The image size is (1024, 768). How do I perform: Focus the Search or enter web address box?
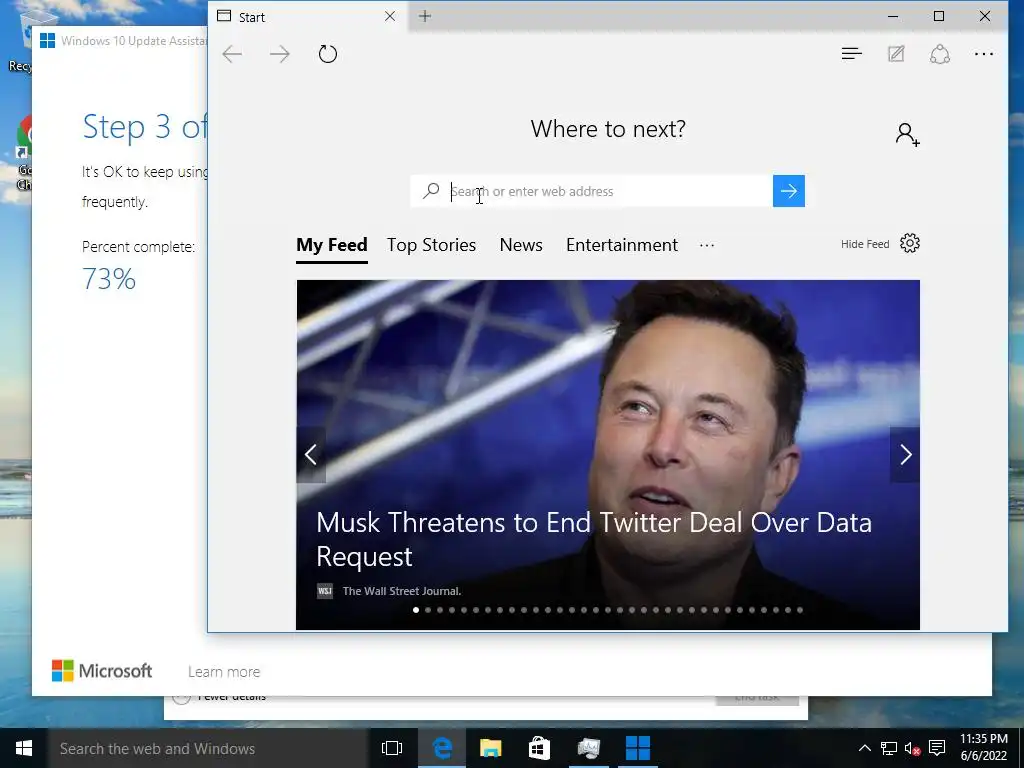coord(609,191)
